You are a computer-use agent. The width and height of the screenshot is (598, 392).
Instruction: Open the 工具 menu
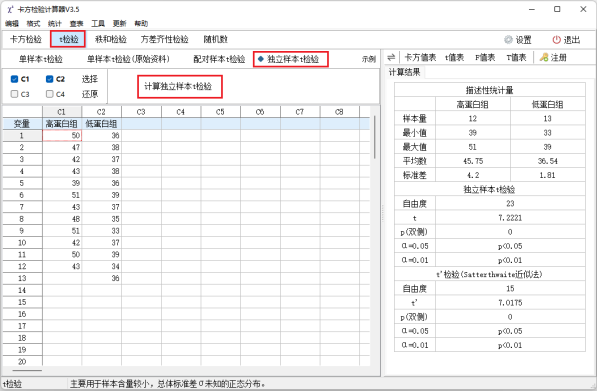coord(98,24)
